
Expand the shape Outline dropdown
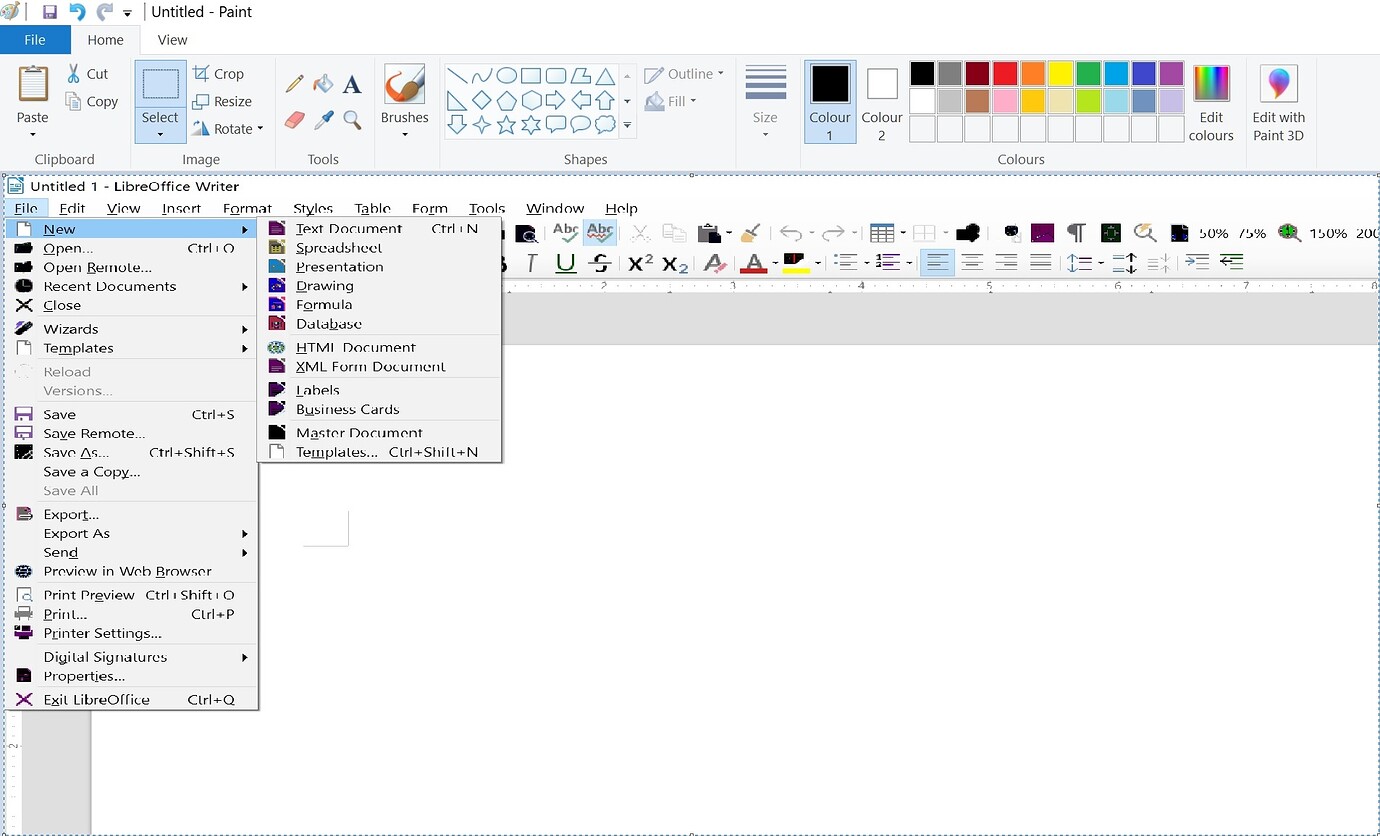(x=684, y=74)
